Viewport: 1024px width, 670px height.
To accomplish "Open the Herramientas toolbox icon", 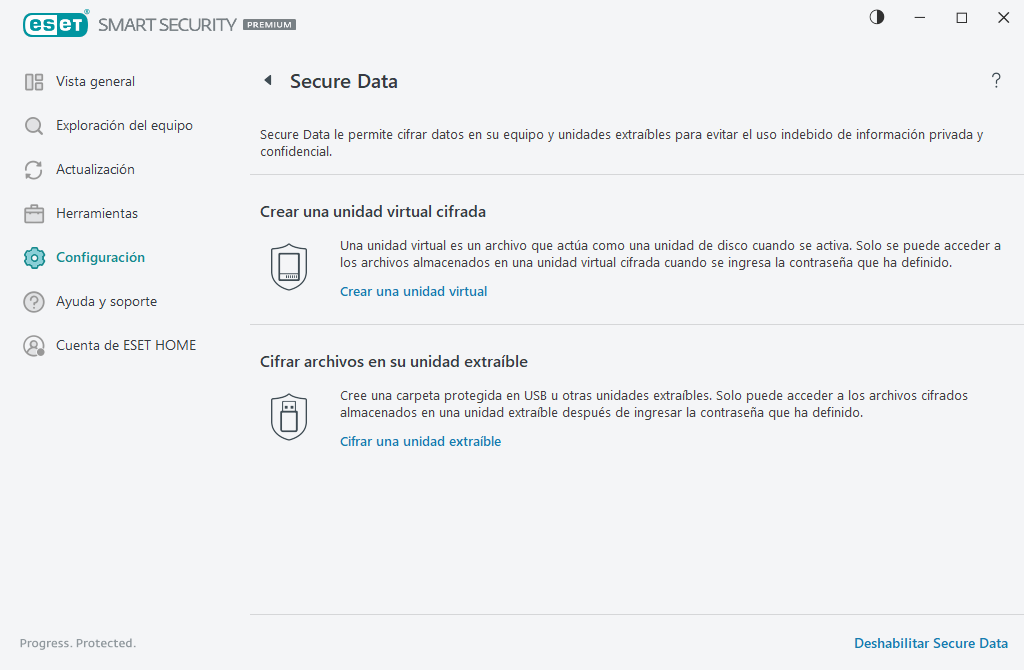I will pos(33,213).
